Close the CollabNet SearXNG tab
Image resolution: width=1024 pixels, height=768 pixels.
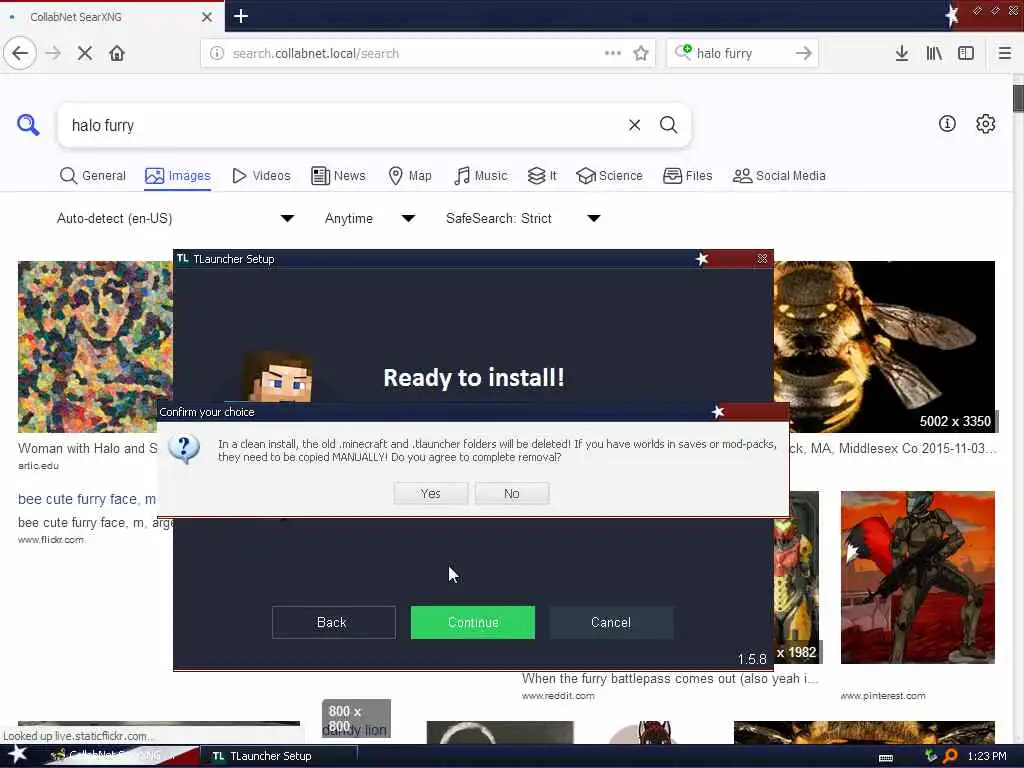pyautogui.click(x=206, y=17)
